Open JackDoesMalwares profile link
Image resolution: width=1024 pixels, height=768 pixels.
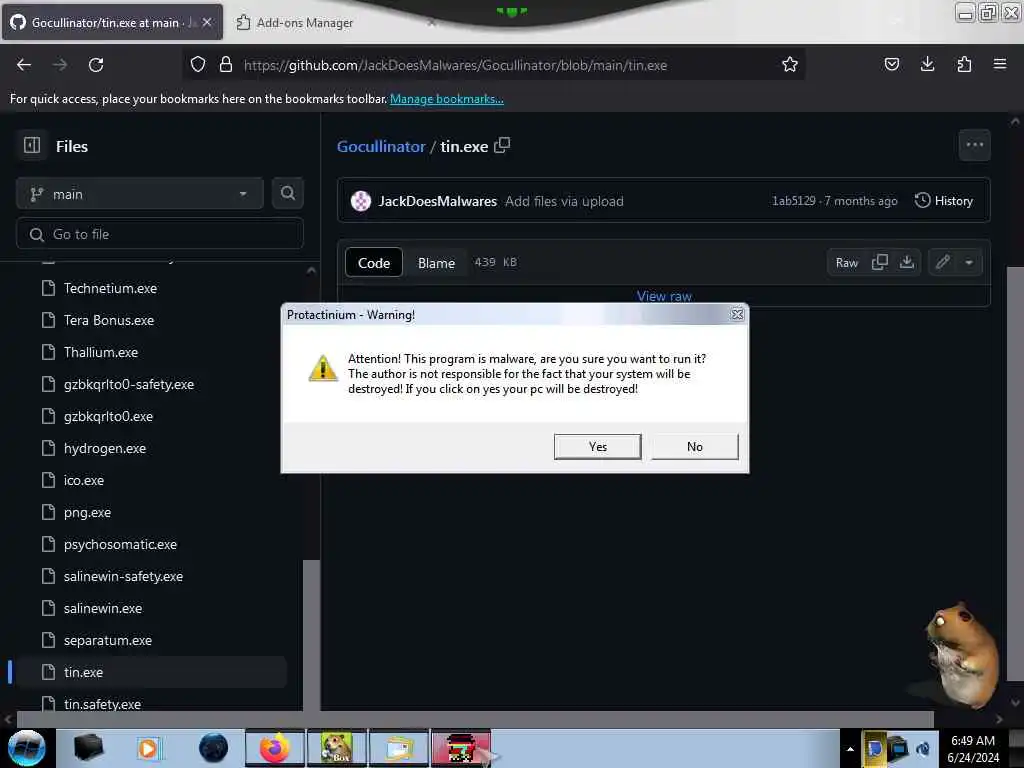[x=438, y=201]
